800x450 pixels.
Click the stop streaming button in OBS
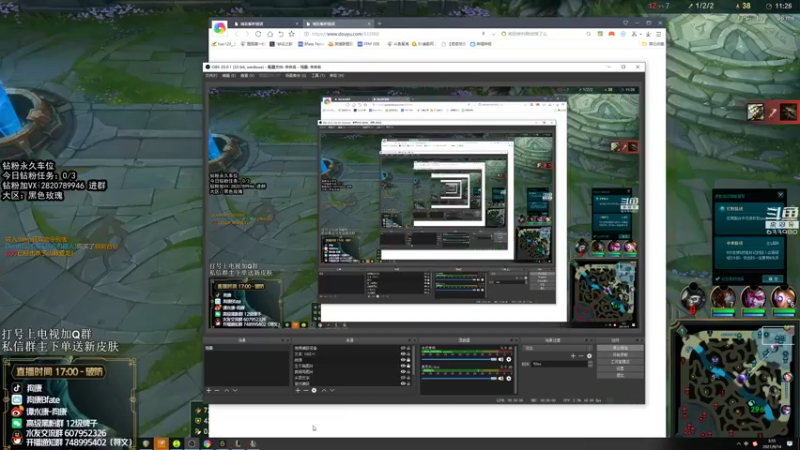(x=620, y=348)
